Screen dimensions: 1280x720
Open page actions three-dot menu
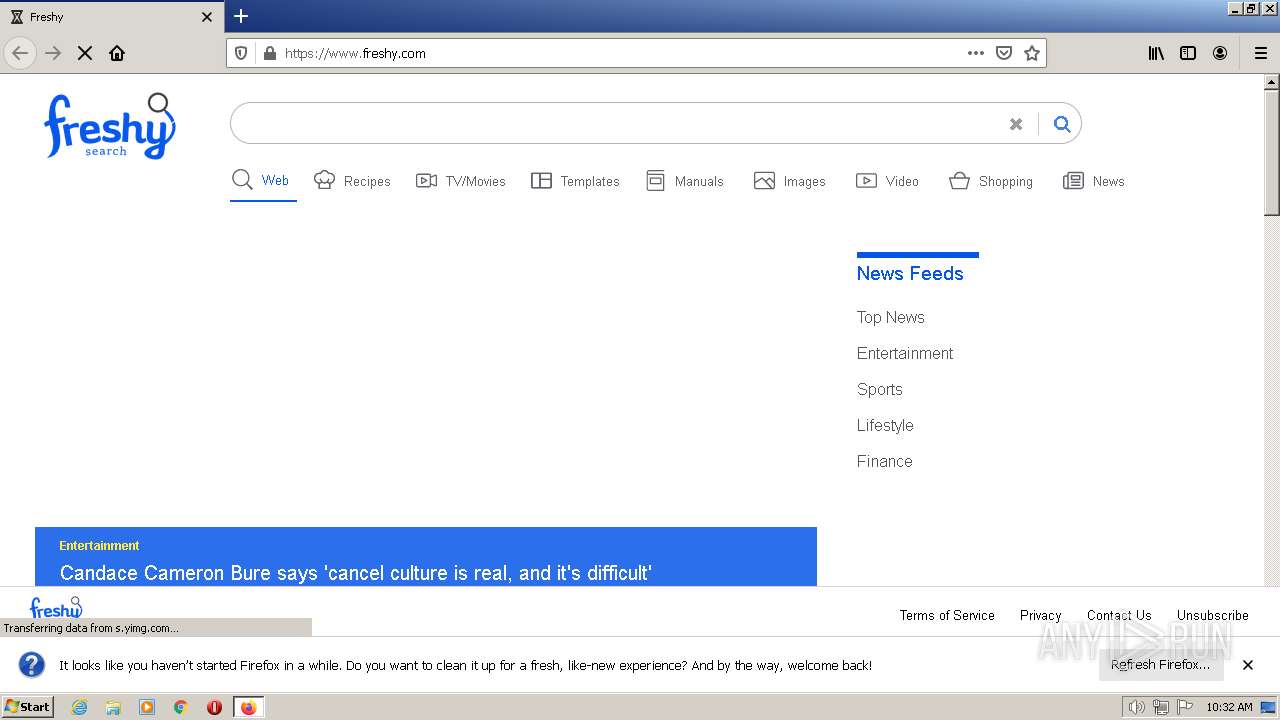[976, 53]
